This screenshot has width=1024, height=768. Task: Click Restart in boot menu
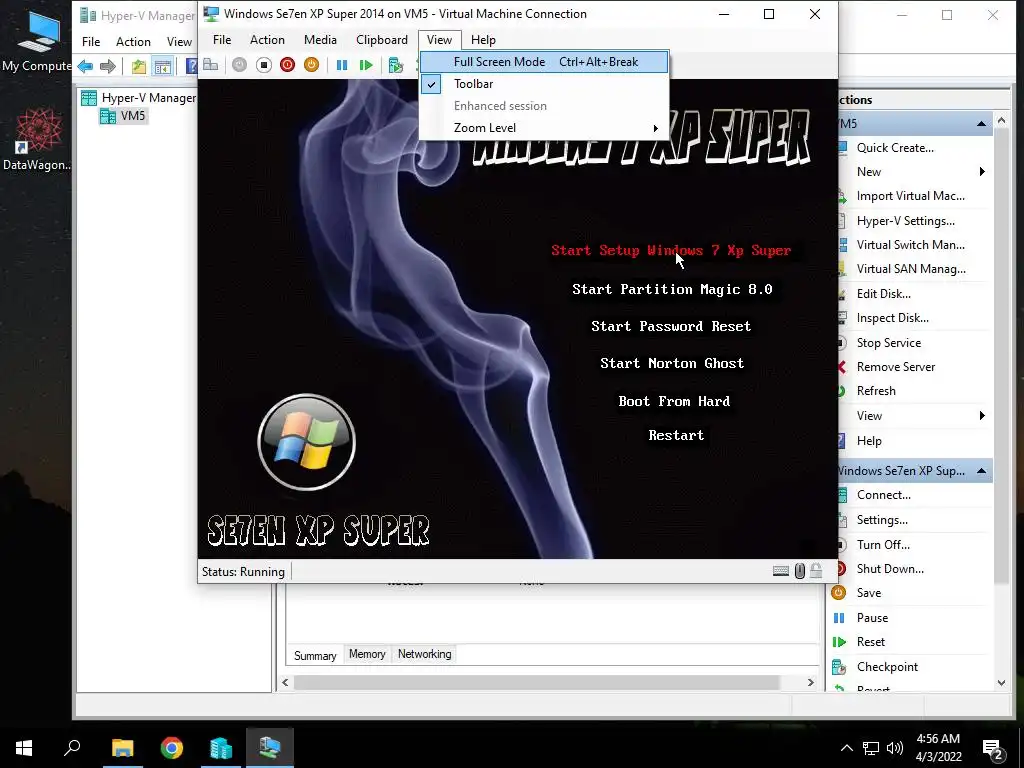coord(676,435)
